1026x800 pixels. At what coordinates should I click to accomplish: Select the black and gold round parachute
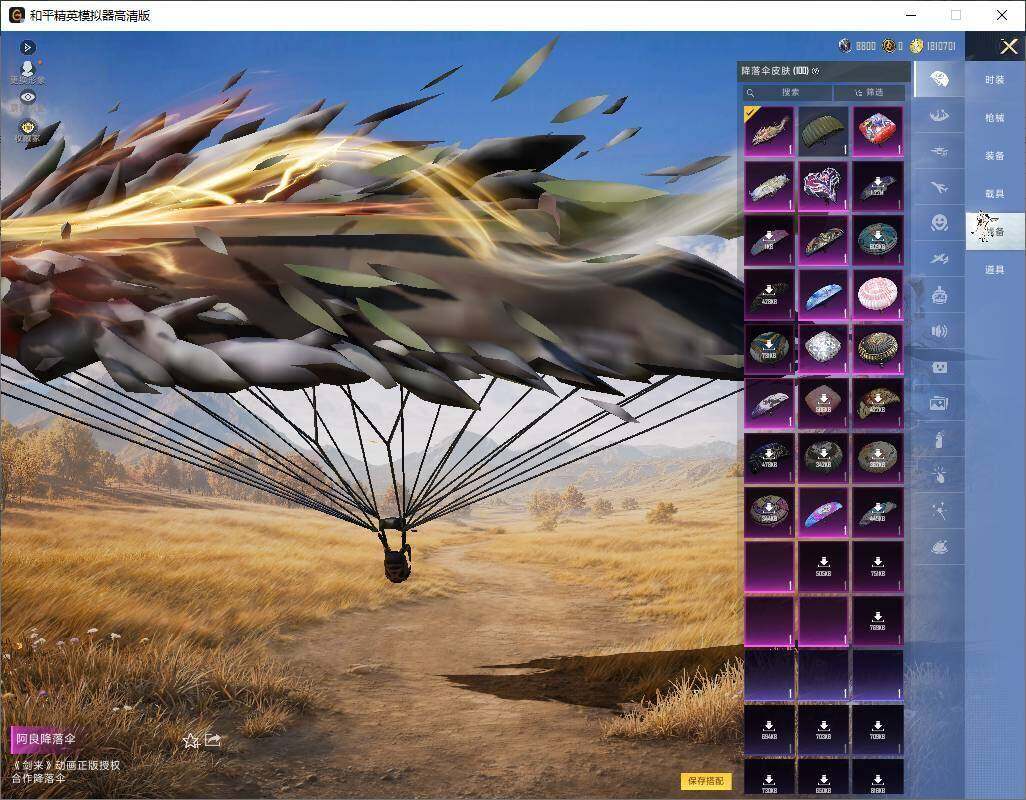(x=878, y=349)
